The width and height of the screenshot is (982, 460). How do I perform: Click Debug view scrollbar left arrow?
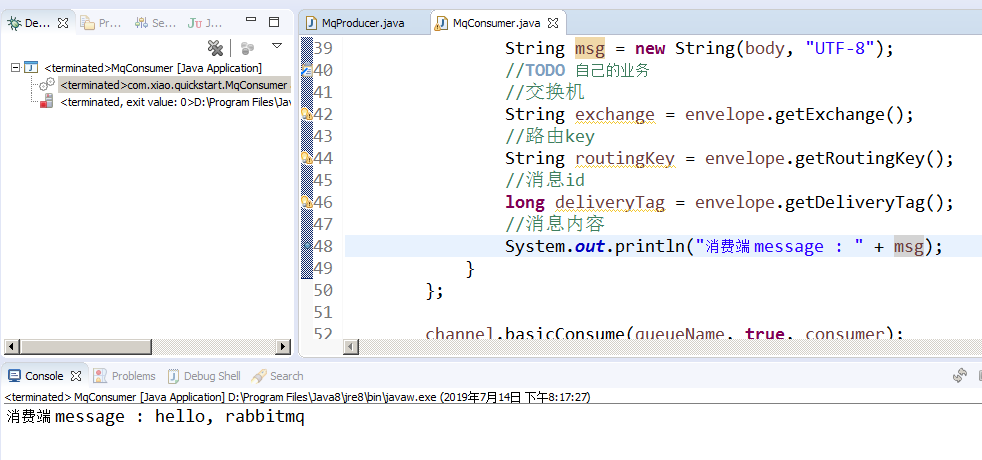[x=12, y=346]
